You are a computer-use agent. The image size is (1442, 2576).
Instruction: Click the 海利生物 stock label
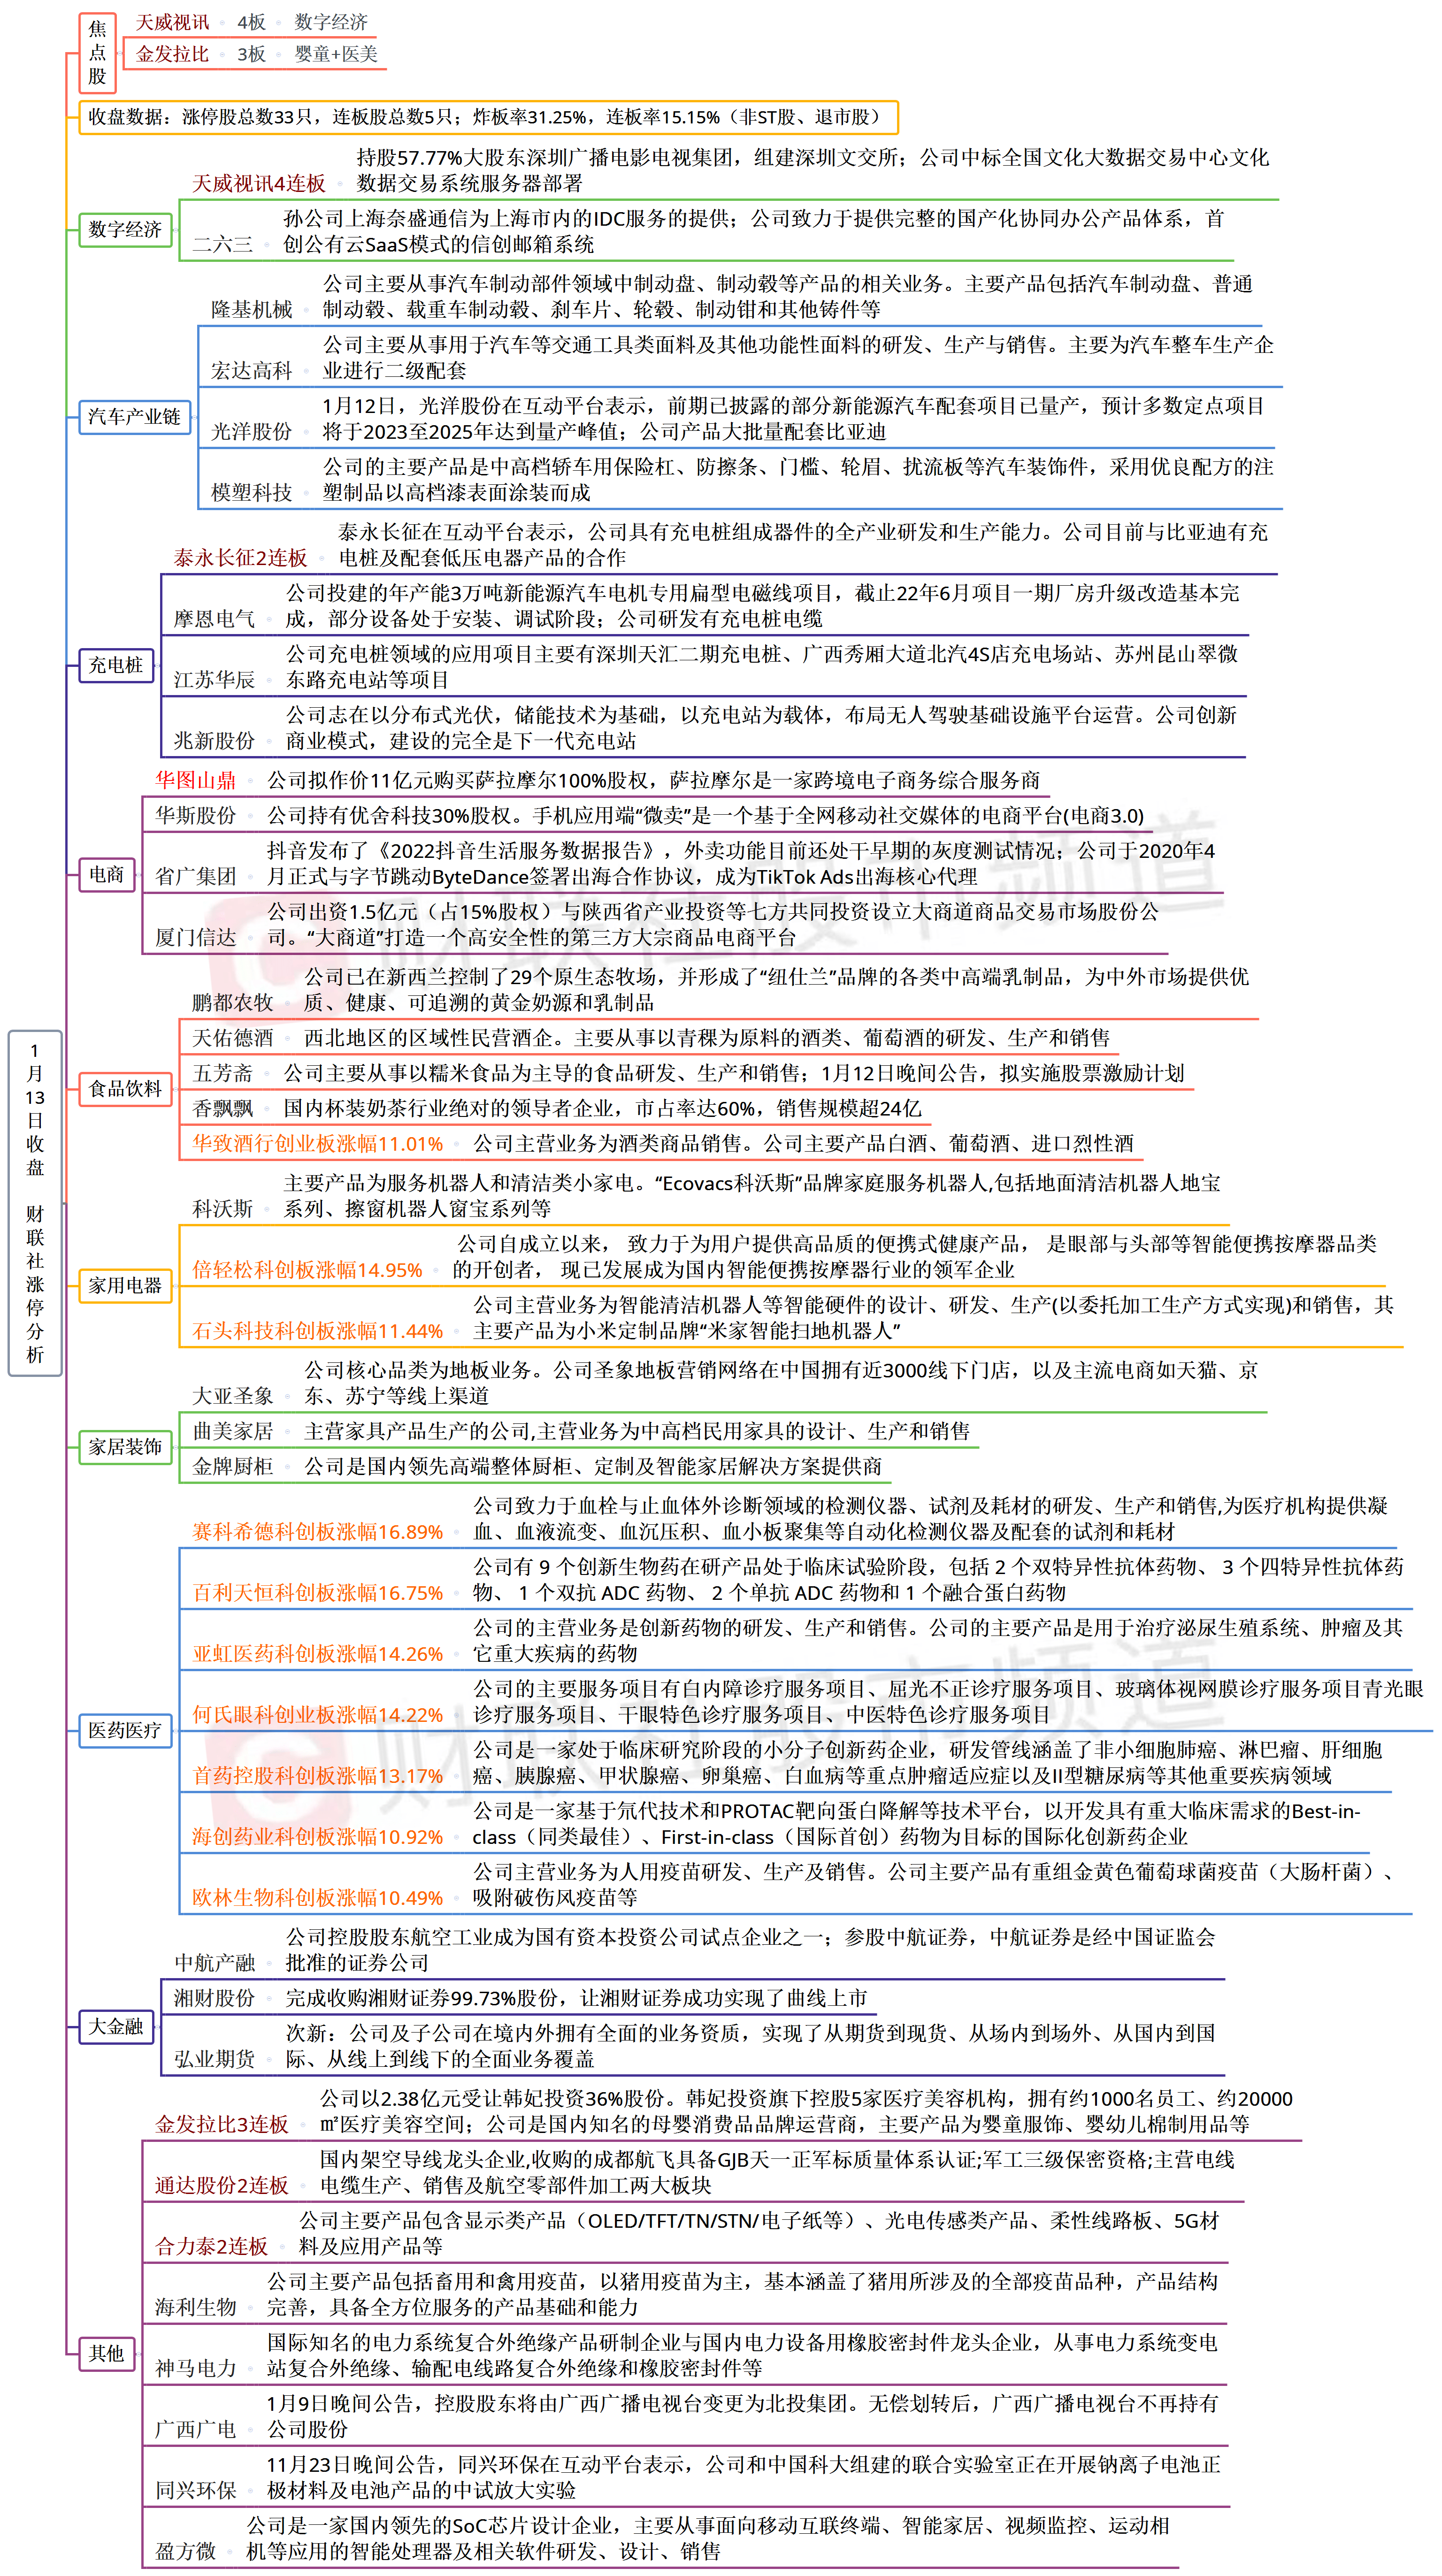[x=196, y=2307]
